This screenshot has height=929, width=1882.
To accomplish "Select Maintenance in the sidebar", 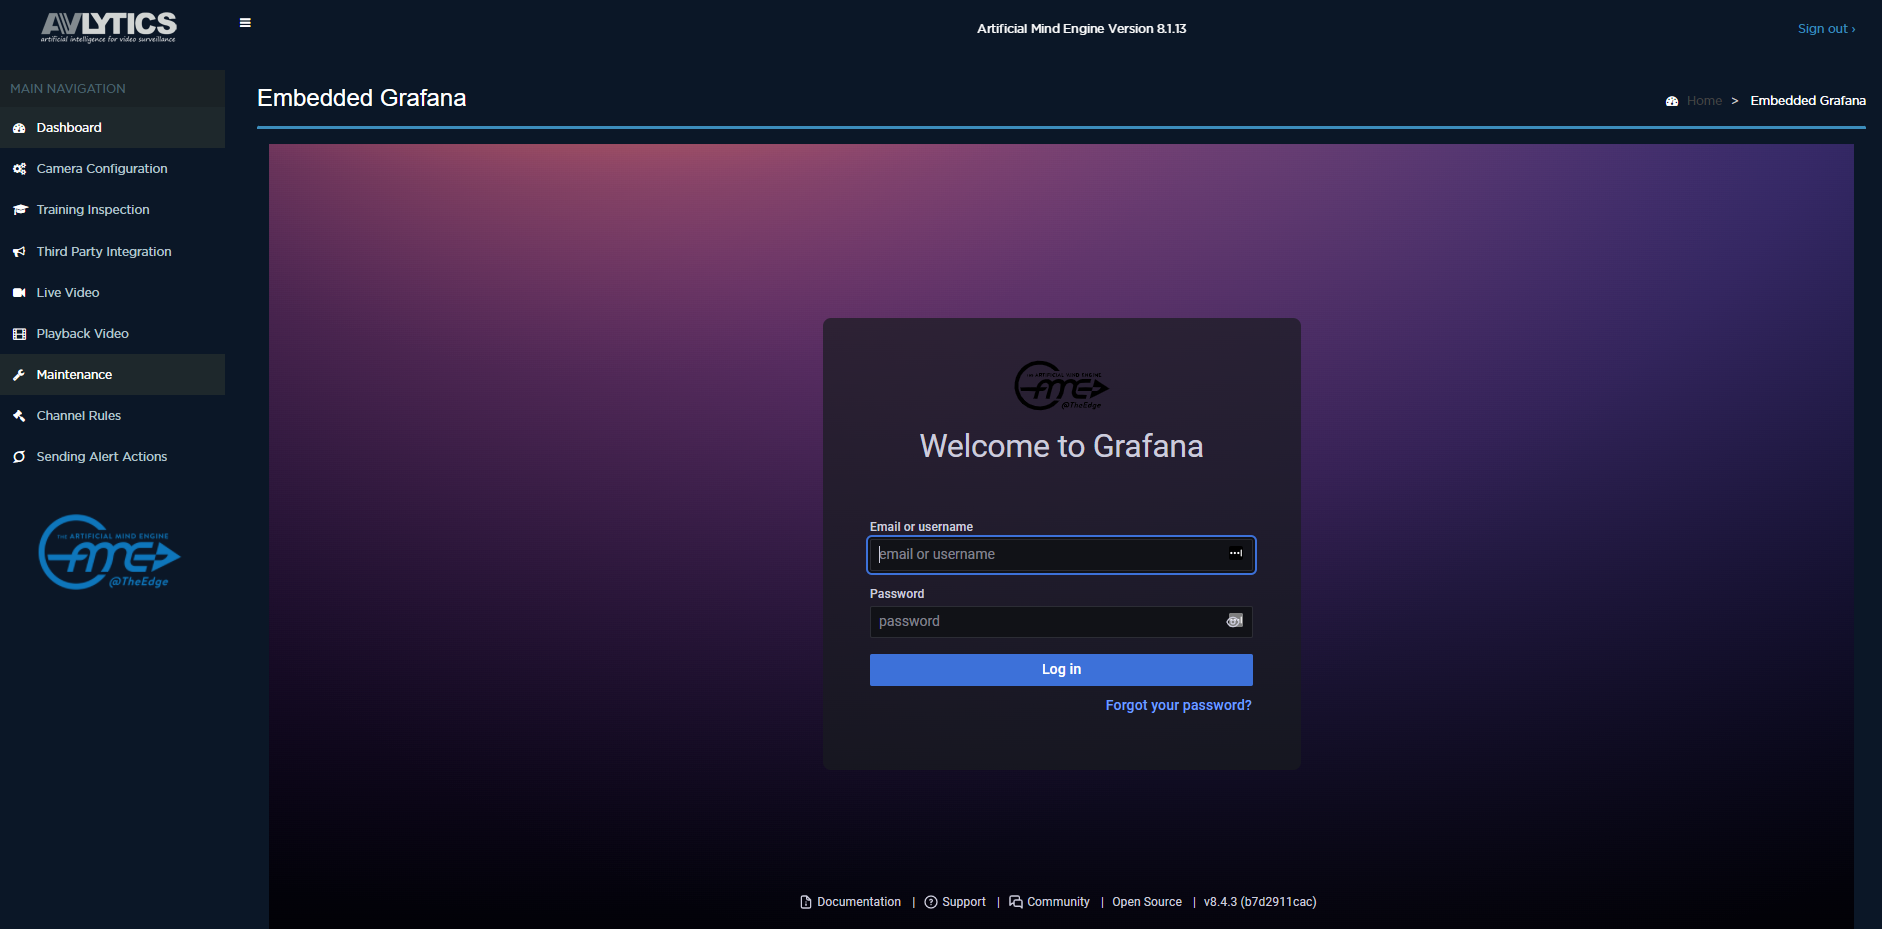I will click(112, 375).
